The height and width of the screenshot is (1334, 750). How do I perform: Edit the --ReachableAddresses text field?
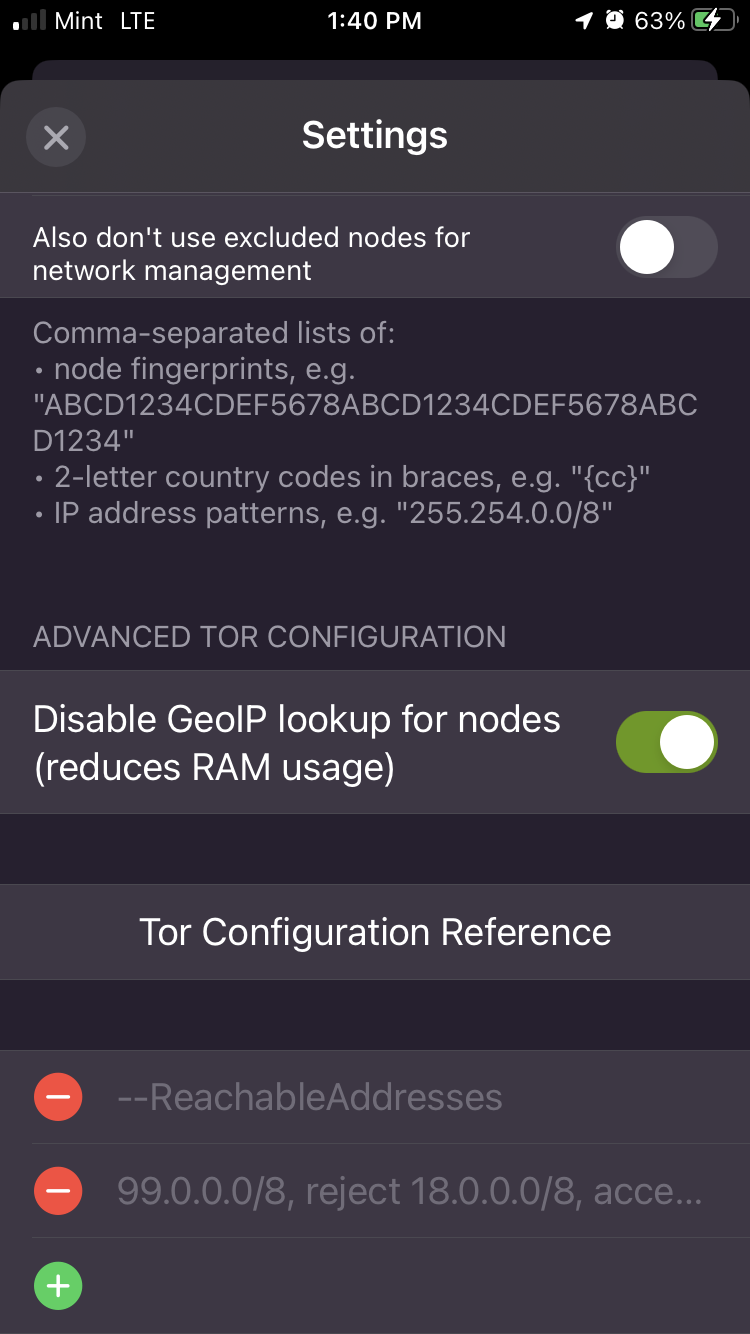[x=400, y=1097]
